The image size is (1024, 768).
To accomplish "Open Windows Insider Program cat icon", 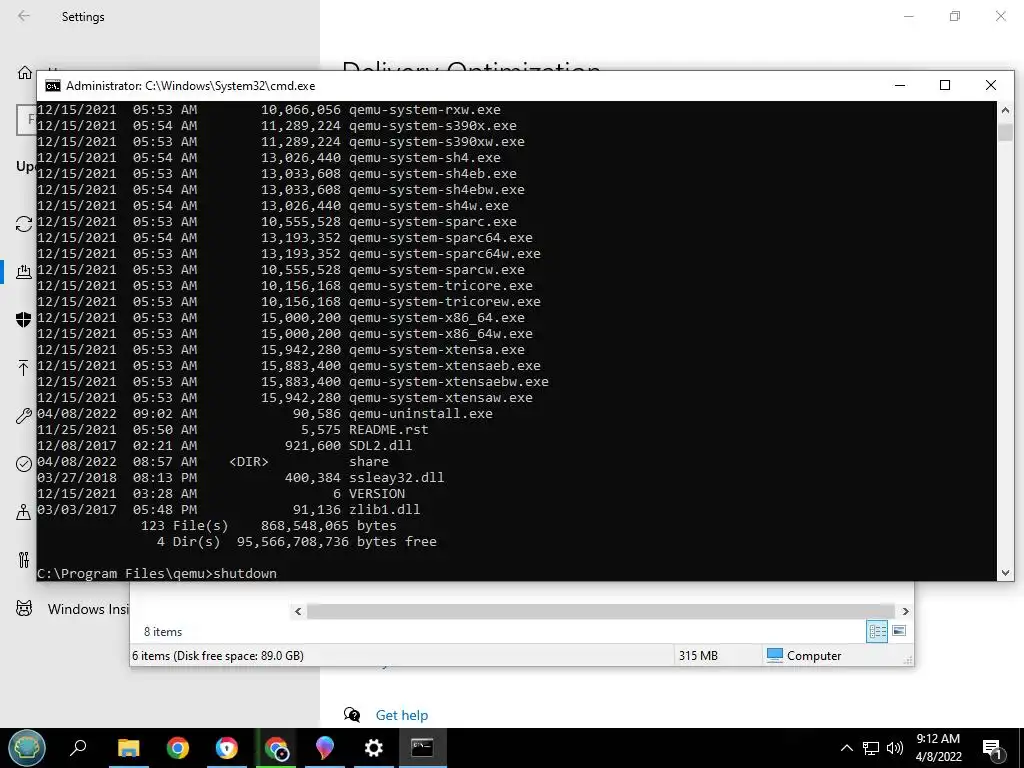I will (24, 609).
